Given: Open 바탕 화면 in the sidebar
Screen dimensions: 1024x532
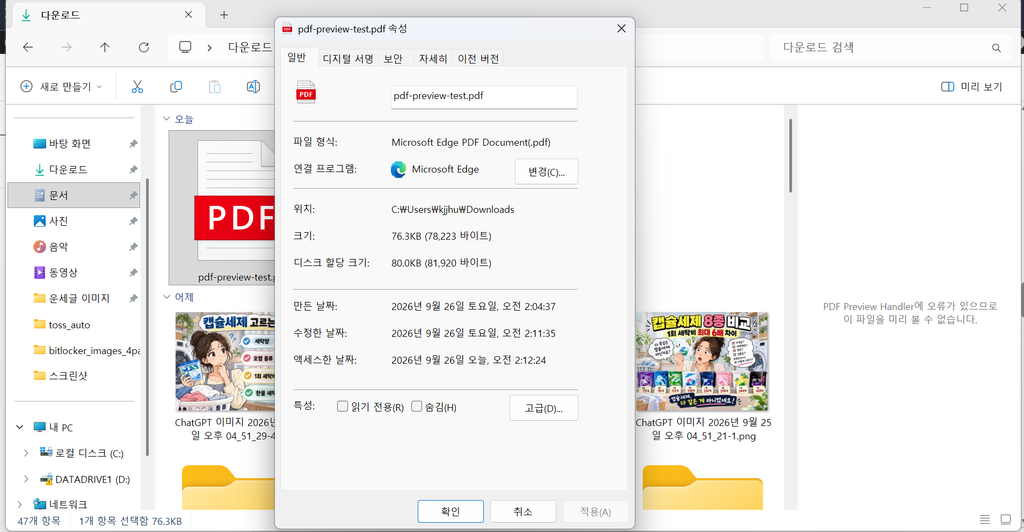Looking at the screenshot, I should point(70,144).
